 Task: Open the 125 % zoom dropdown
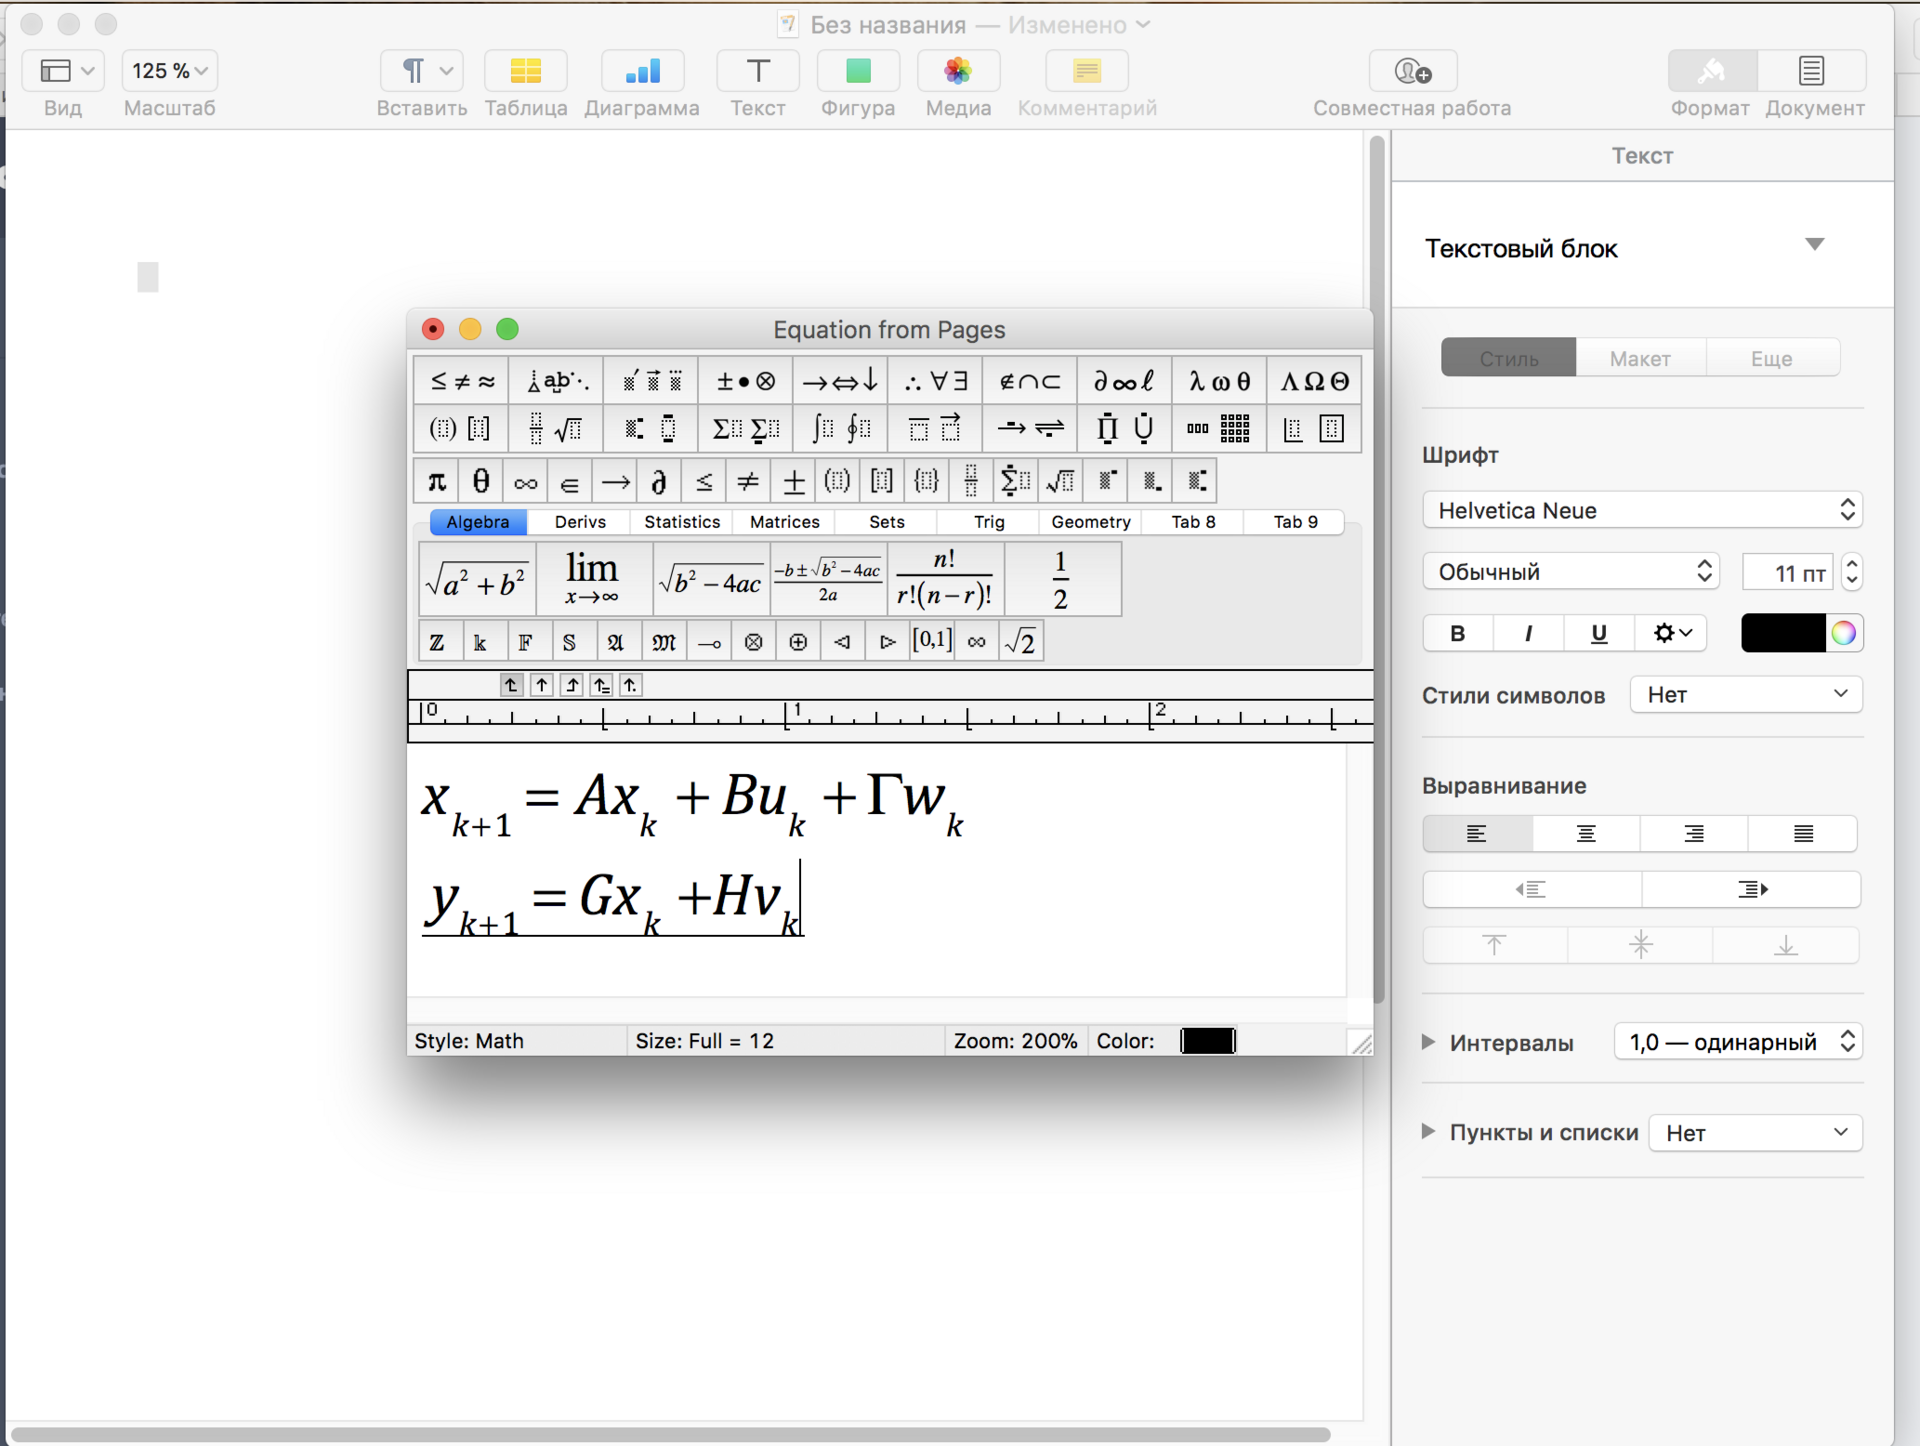point(170,71)
